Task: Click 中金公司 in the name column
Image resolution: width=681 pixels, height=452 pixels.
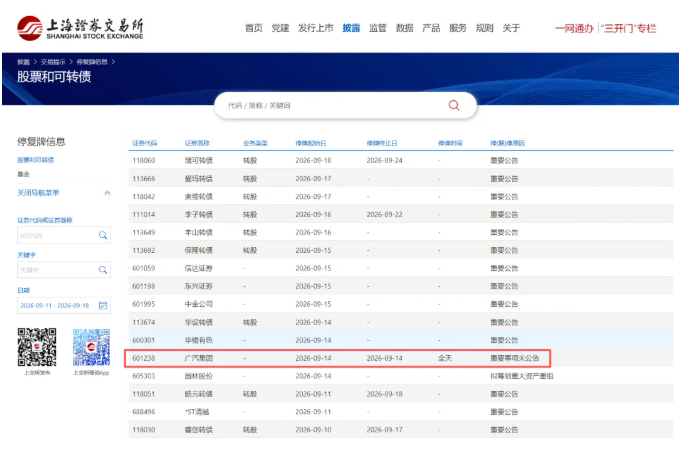Action: tap(198, 304)
